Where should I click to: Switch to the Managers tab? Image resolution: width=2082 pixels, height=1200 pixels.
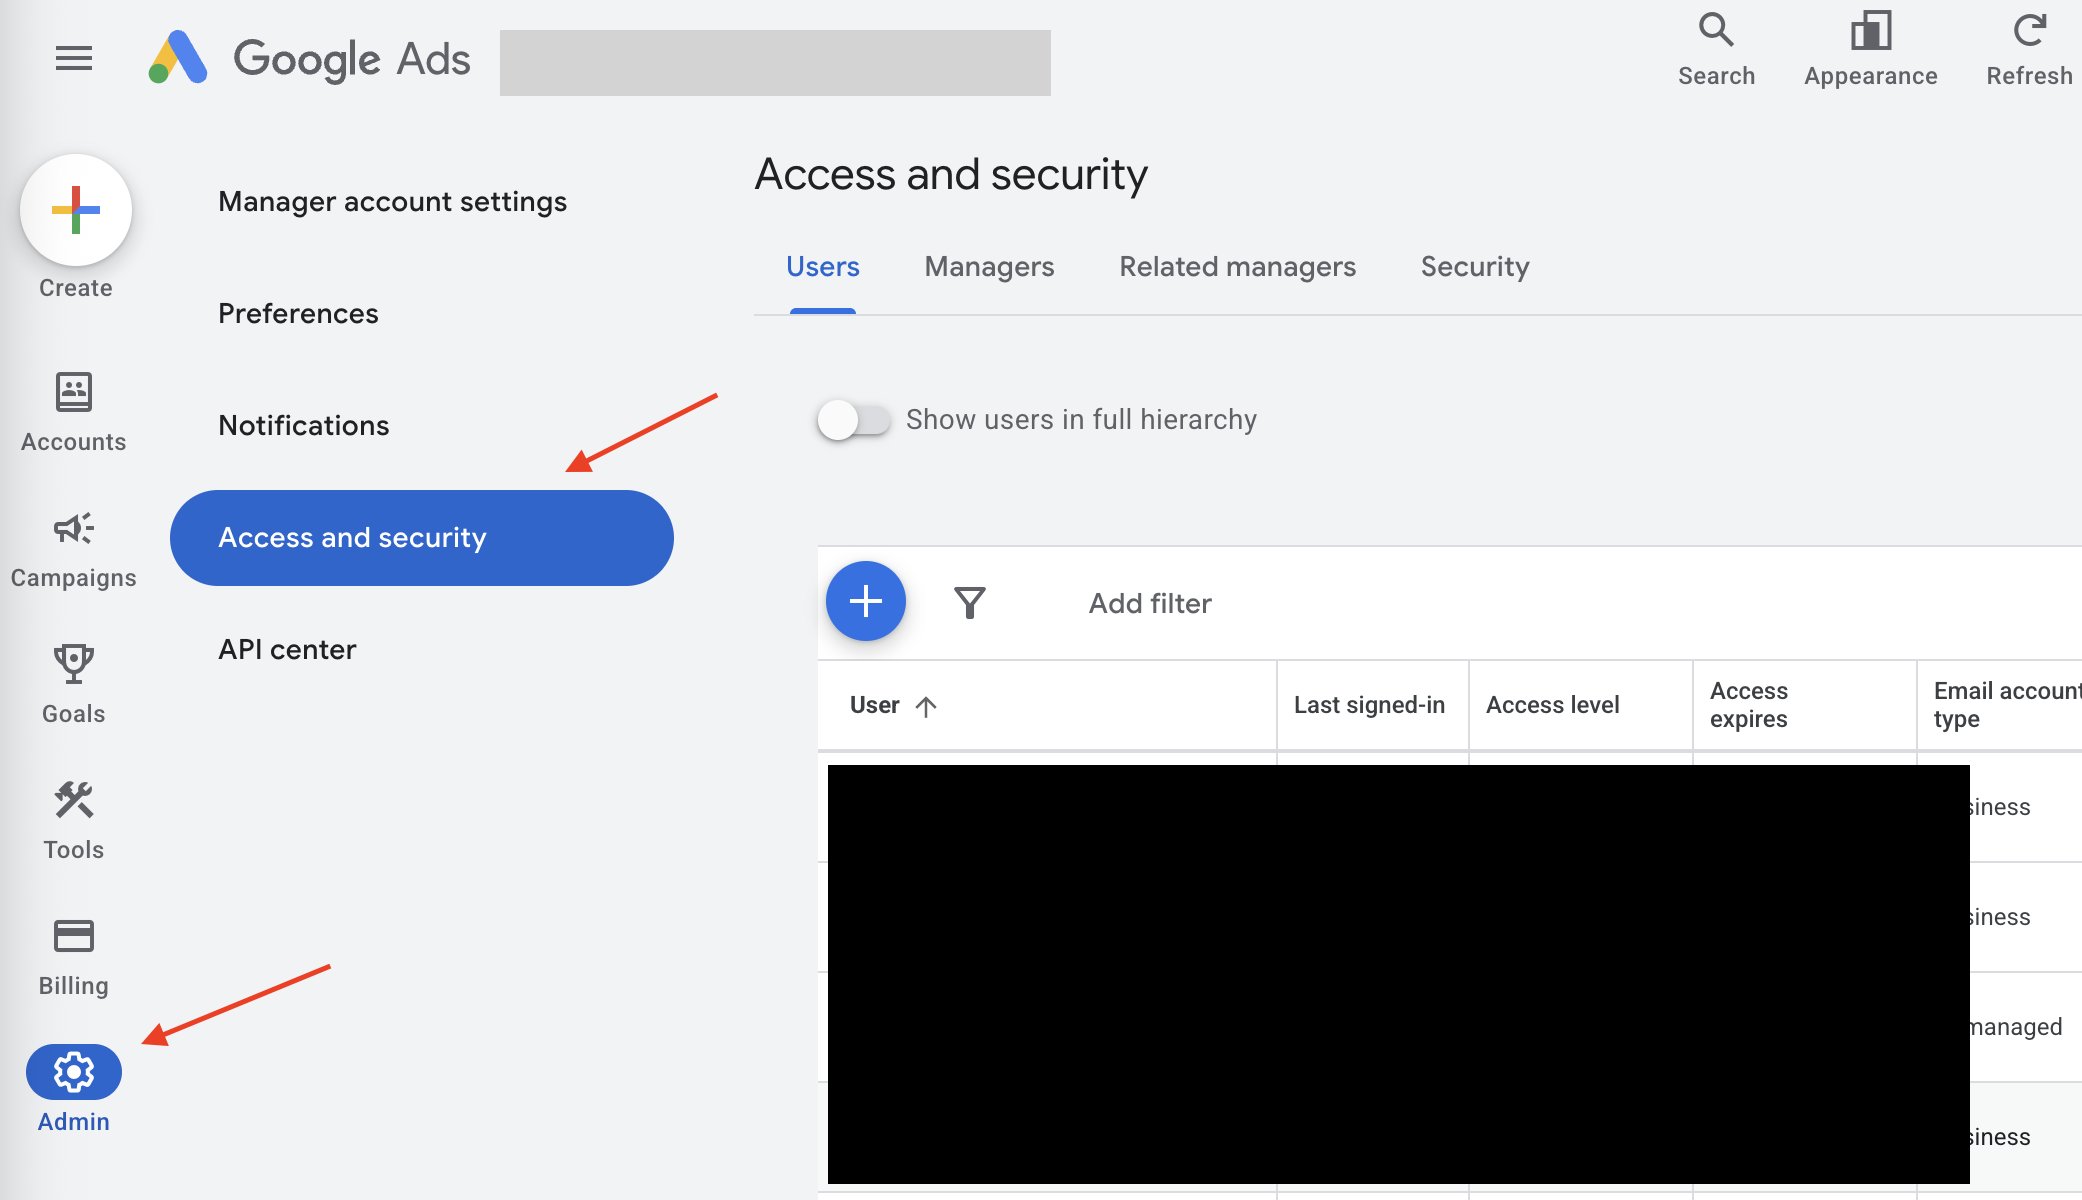(989, 267)
